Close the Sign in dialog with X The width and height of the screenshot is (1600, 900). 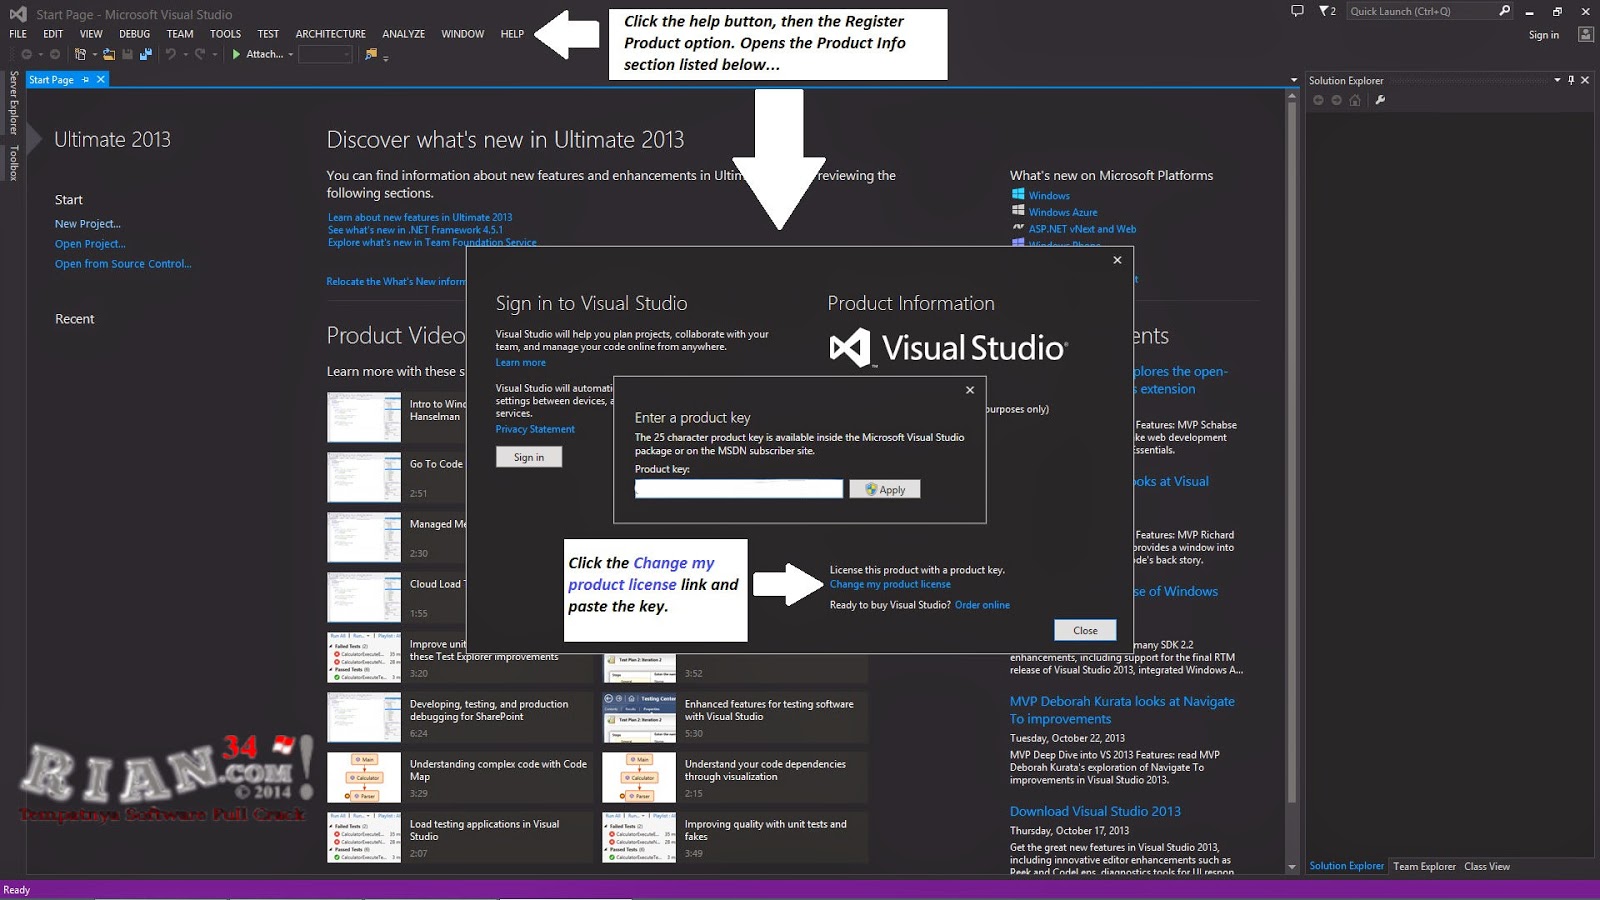[x=1117, y=260]
